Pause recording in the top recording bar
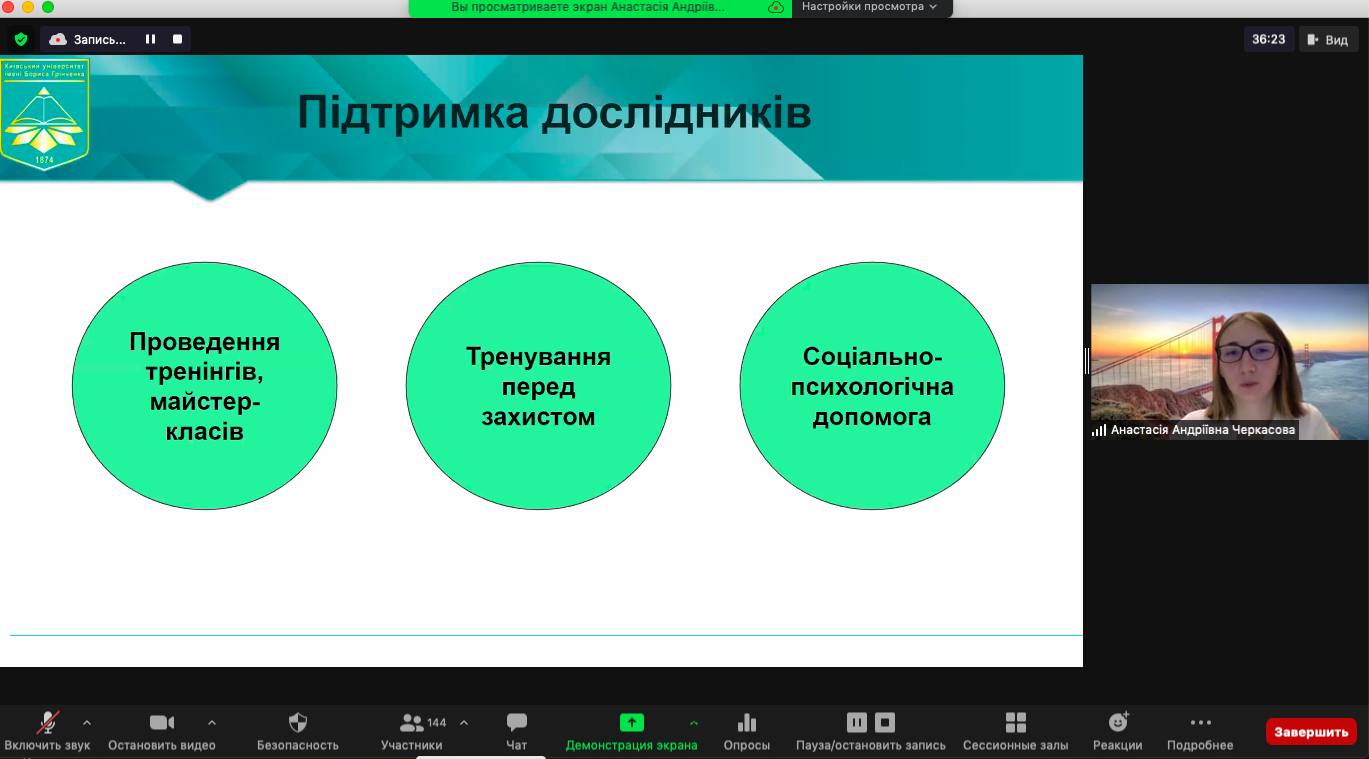This screenshot has height=759, width=1369. tap(151, 39)
